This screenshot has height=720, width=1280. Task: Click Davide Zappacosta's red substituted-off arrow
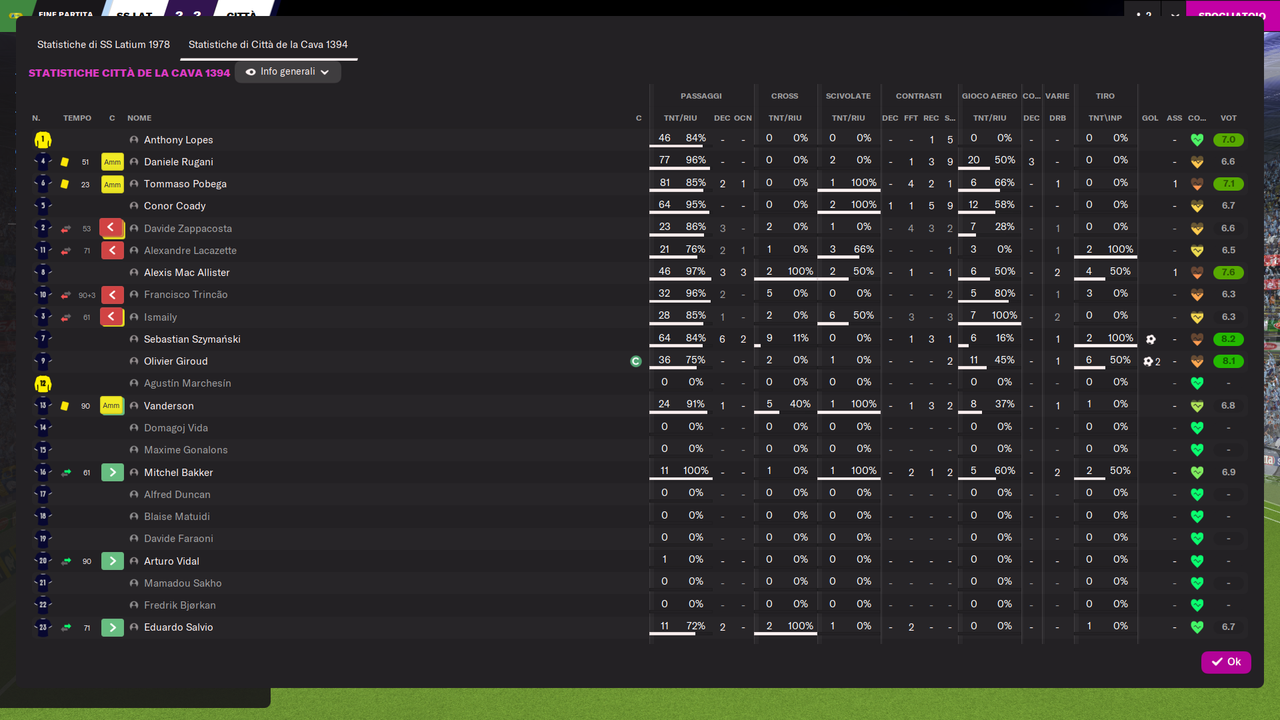click(111, 228)
